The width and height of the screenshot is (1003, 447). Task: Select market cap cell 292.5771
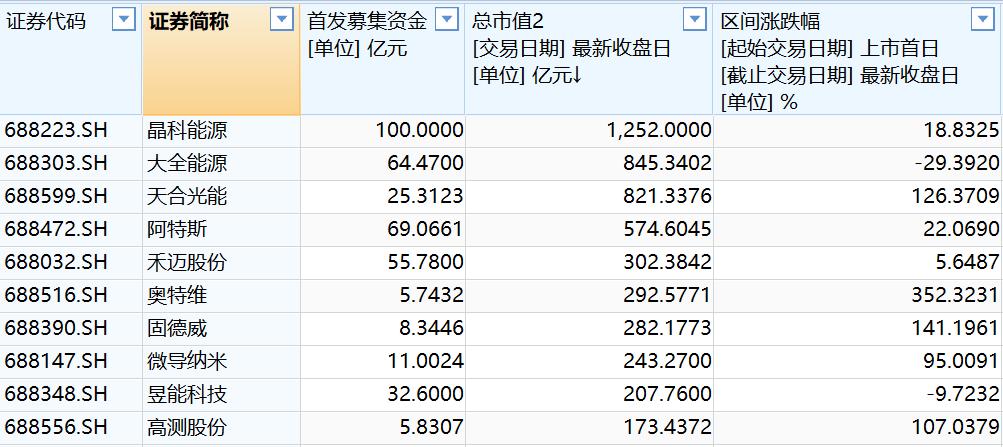click(589, 295)
